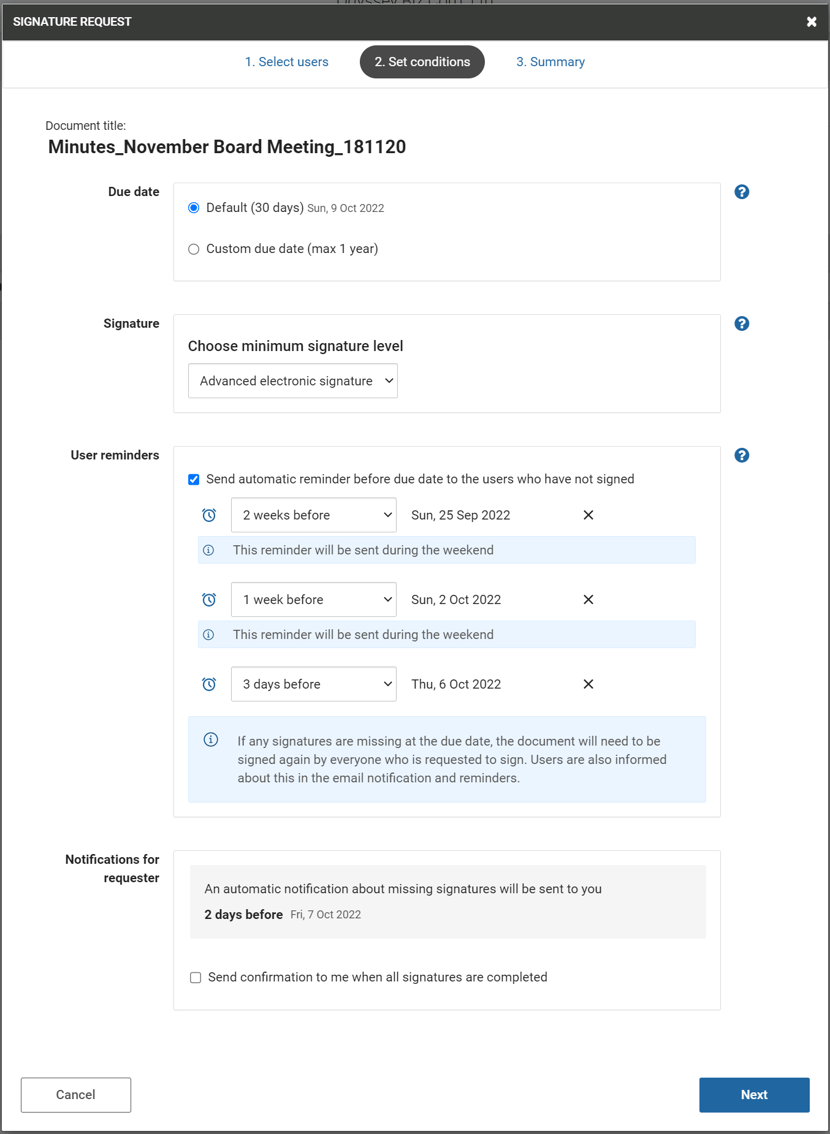Screen dimensions: 830x1134
Task: Click the Next button
Action: (754, 1095)
